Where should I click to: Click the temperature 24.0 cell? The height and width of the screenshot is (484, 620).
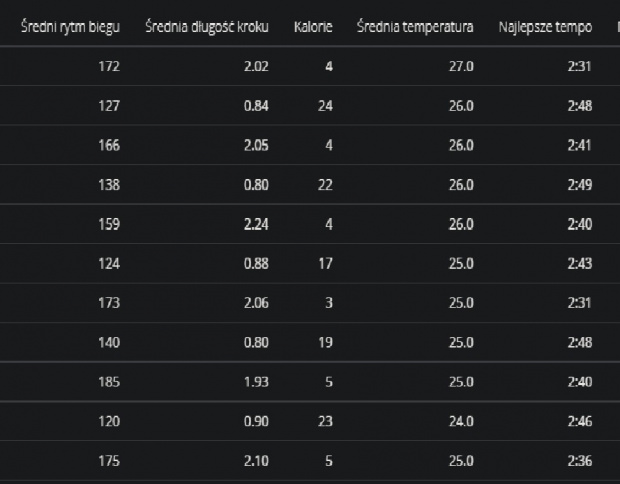coord(461,422)
